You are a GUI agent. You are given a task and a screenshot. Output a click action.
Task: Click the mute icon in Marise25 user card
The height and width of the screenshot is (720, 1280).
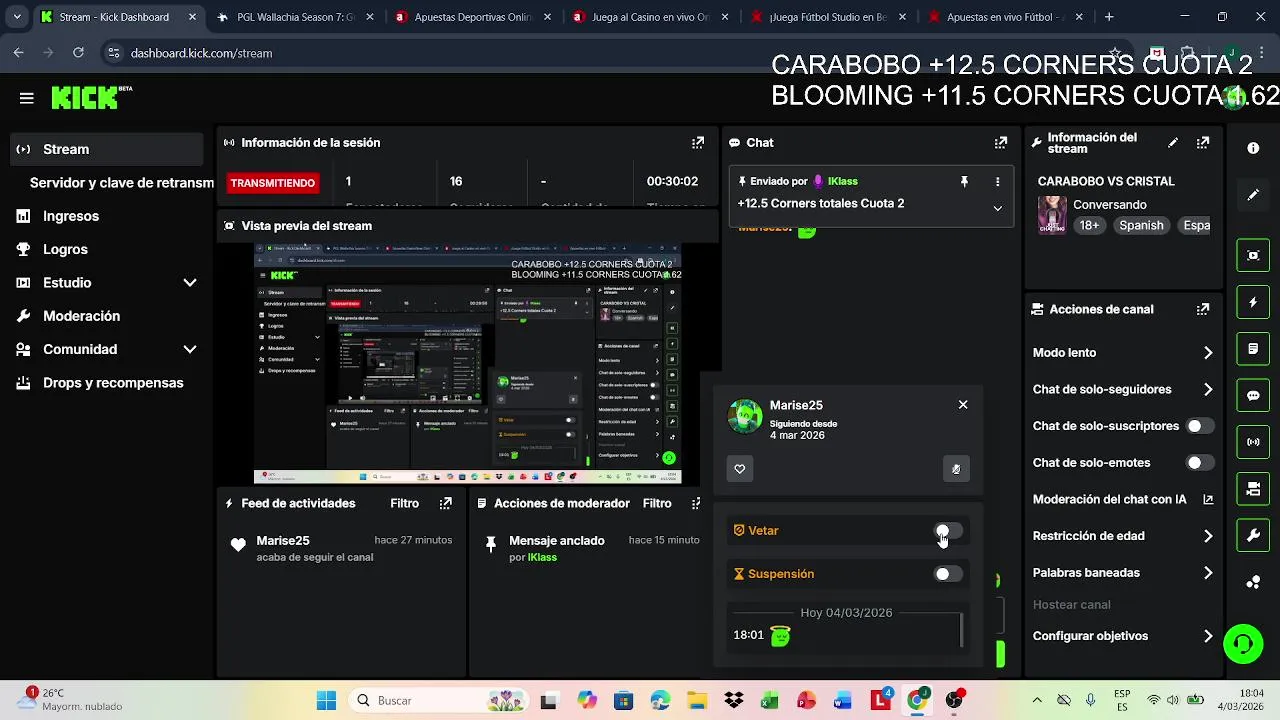[x=956, y=469]
